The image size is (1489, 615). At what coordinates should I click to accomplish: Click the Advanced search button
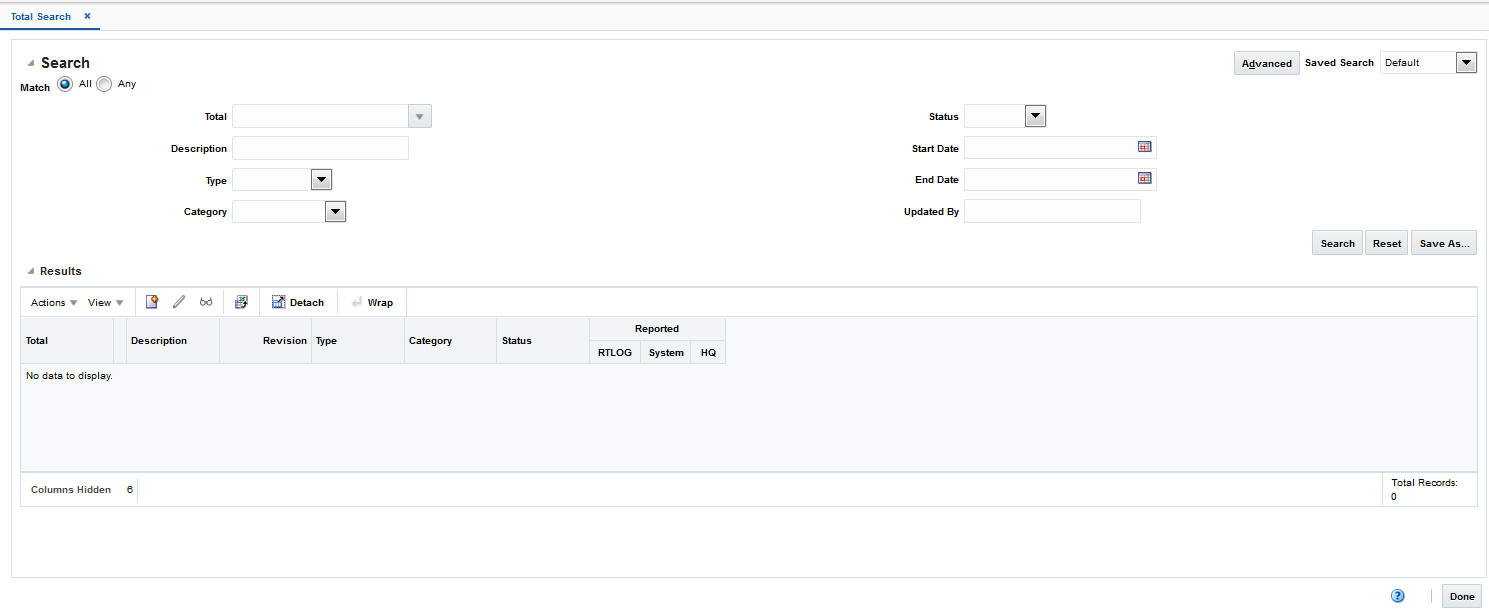click(1266, 62)
